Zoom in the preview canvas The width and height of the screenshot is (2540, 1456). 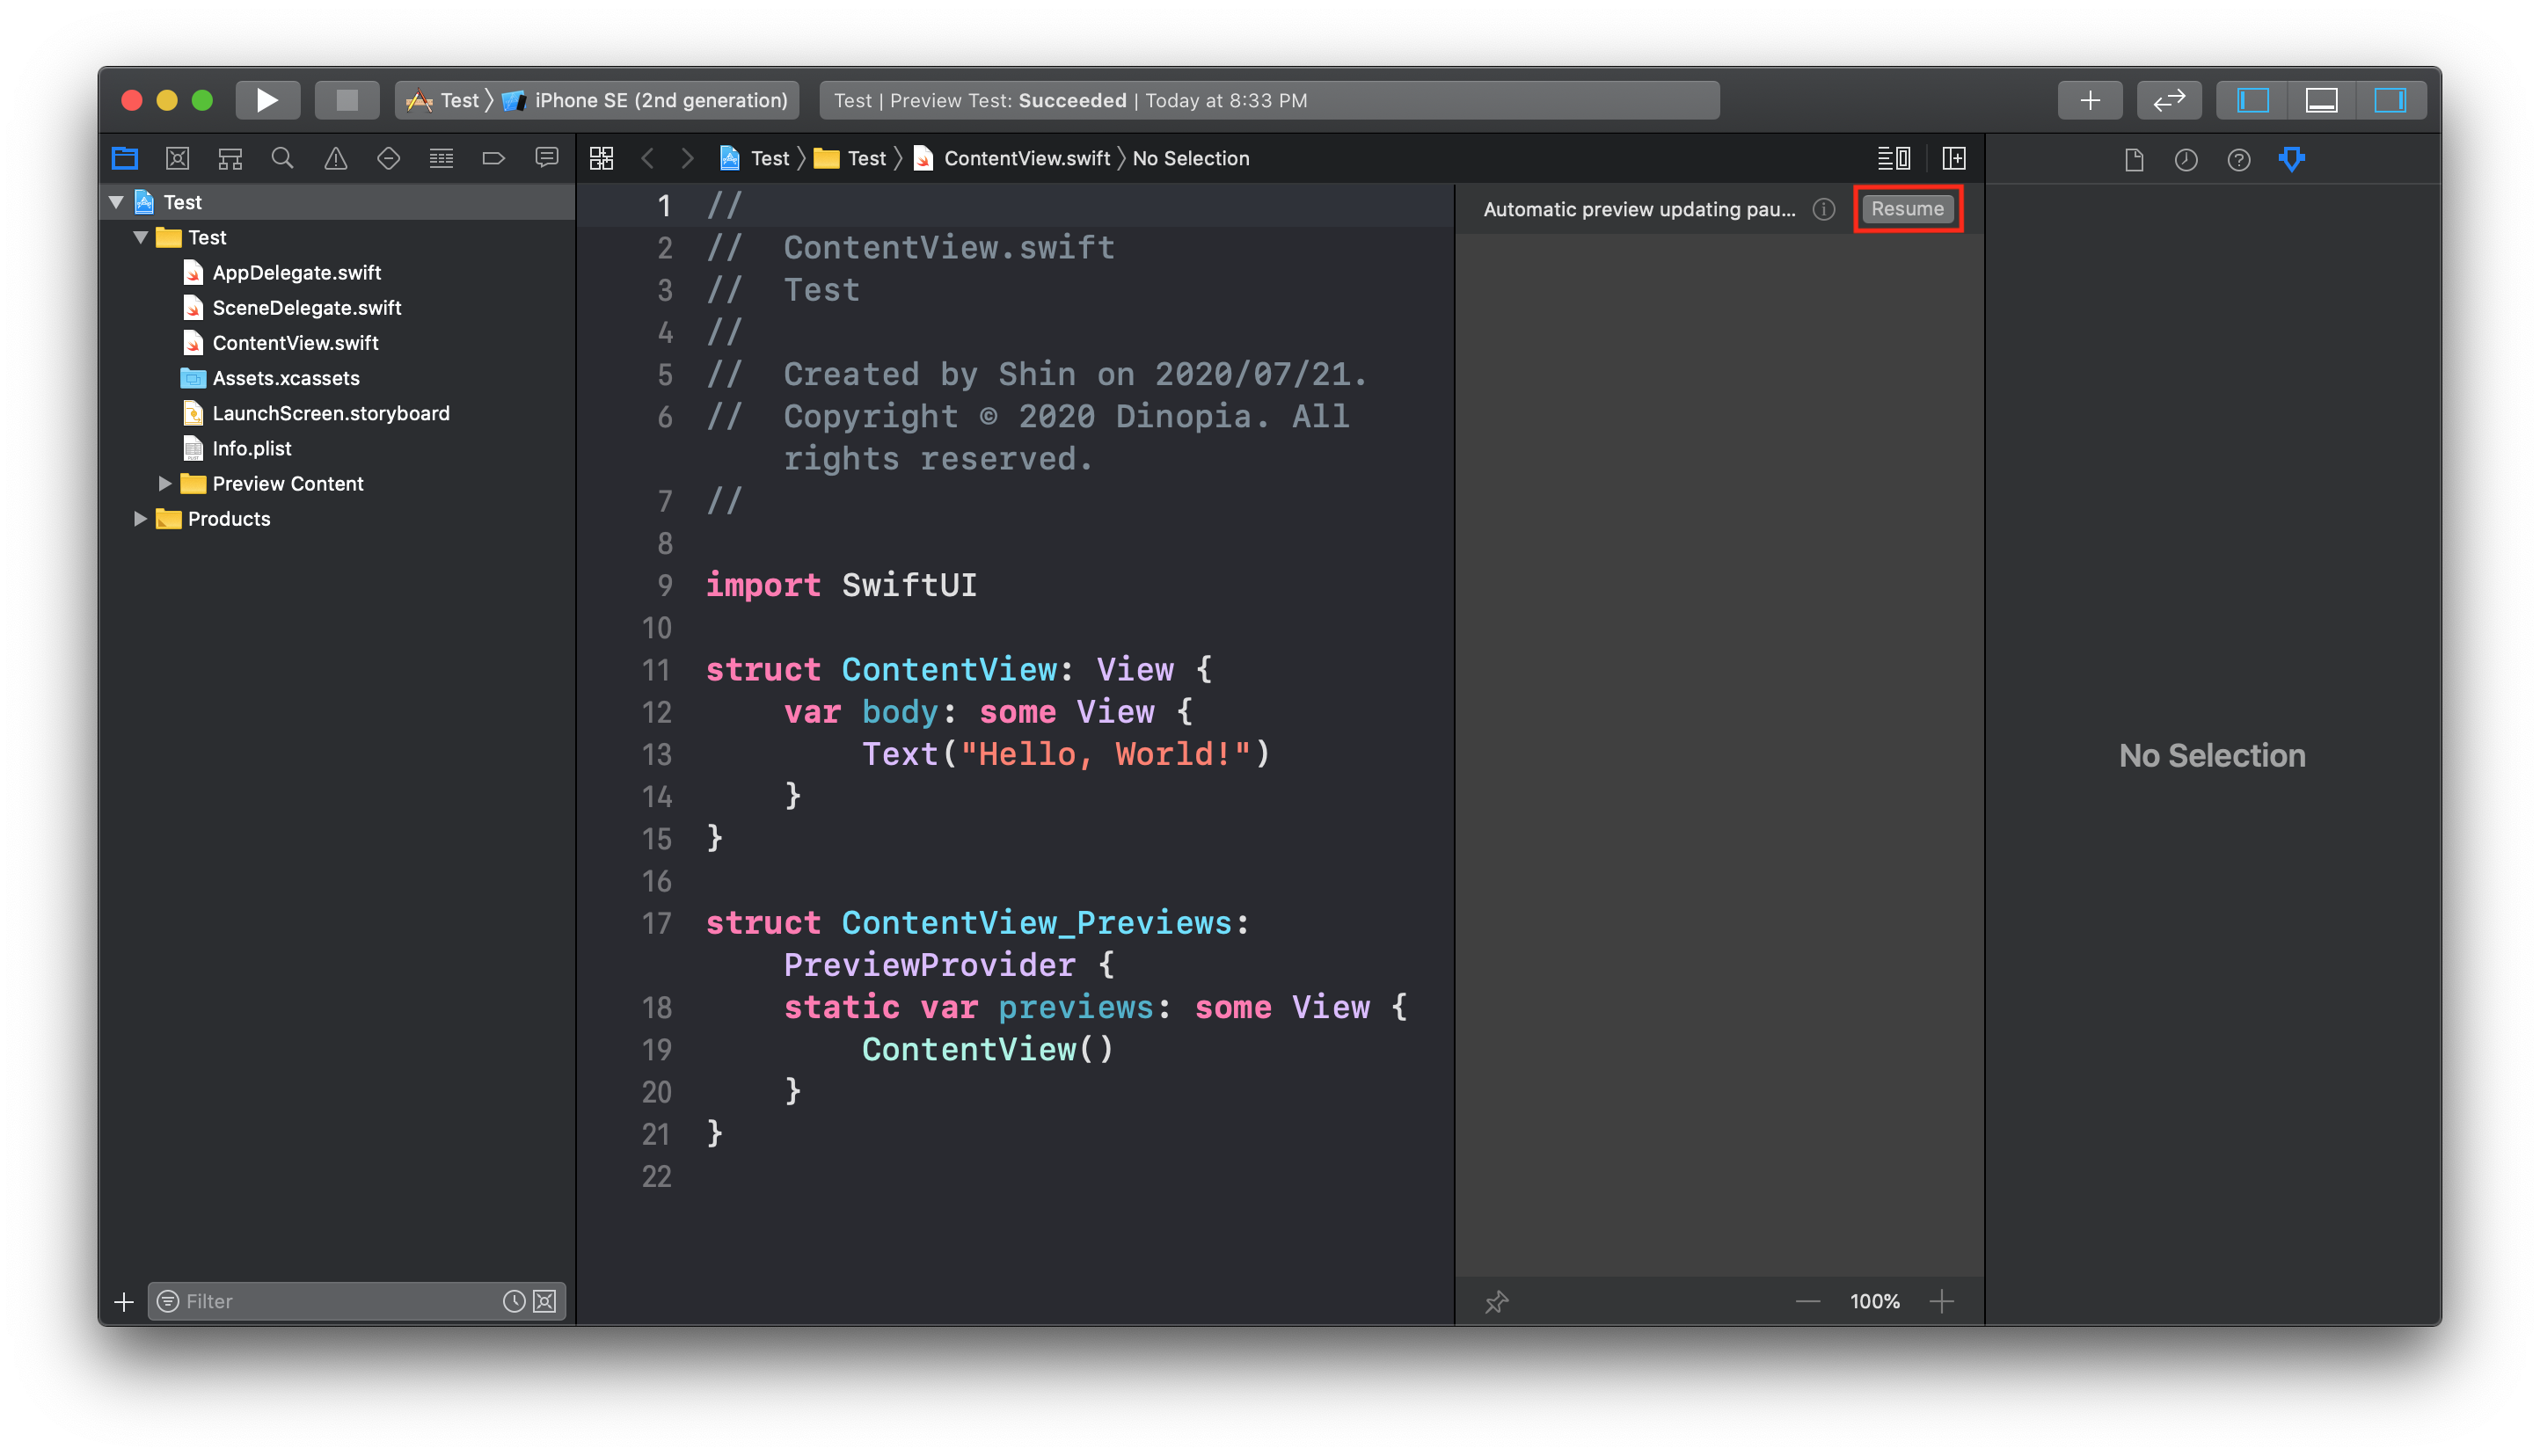pyautogui.click(x=1941, y=1301)
